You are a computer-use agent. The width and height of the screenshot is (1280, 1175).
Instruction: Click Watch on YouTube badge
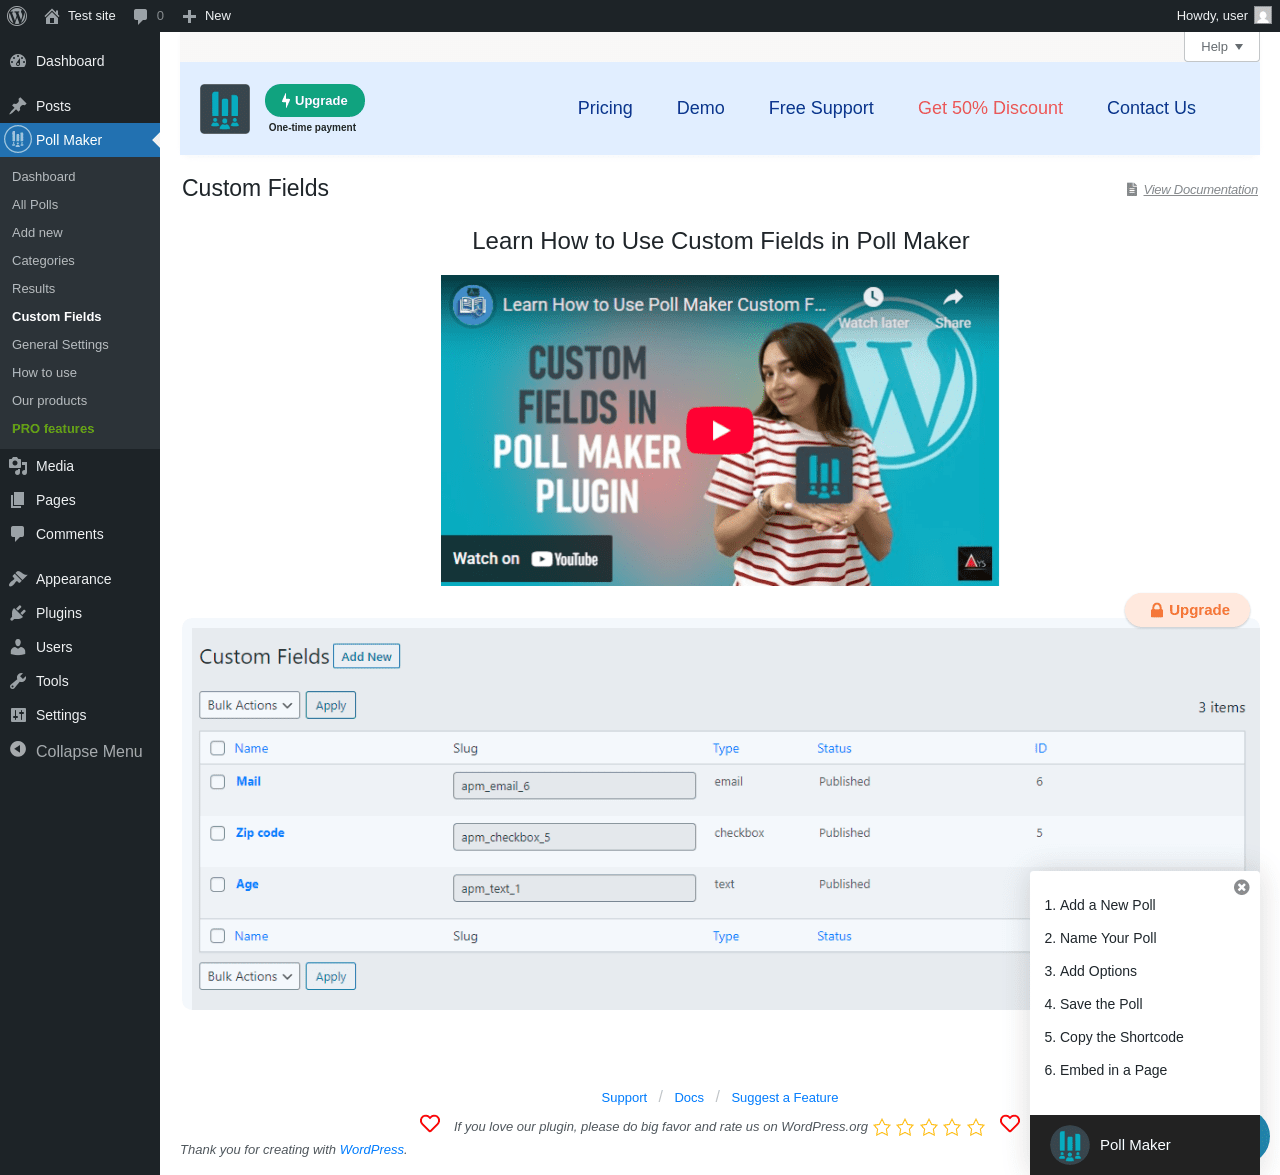(x=526, y=559)
